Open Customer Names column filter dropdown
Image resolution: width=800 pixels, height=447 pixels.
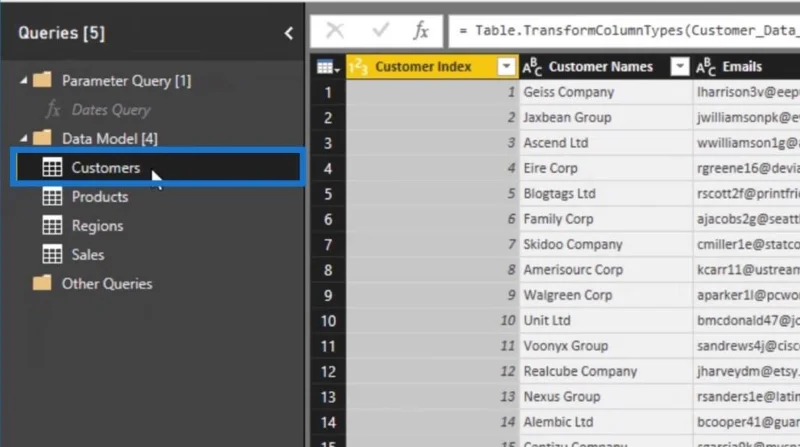(x=680, y=67)
